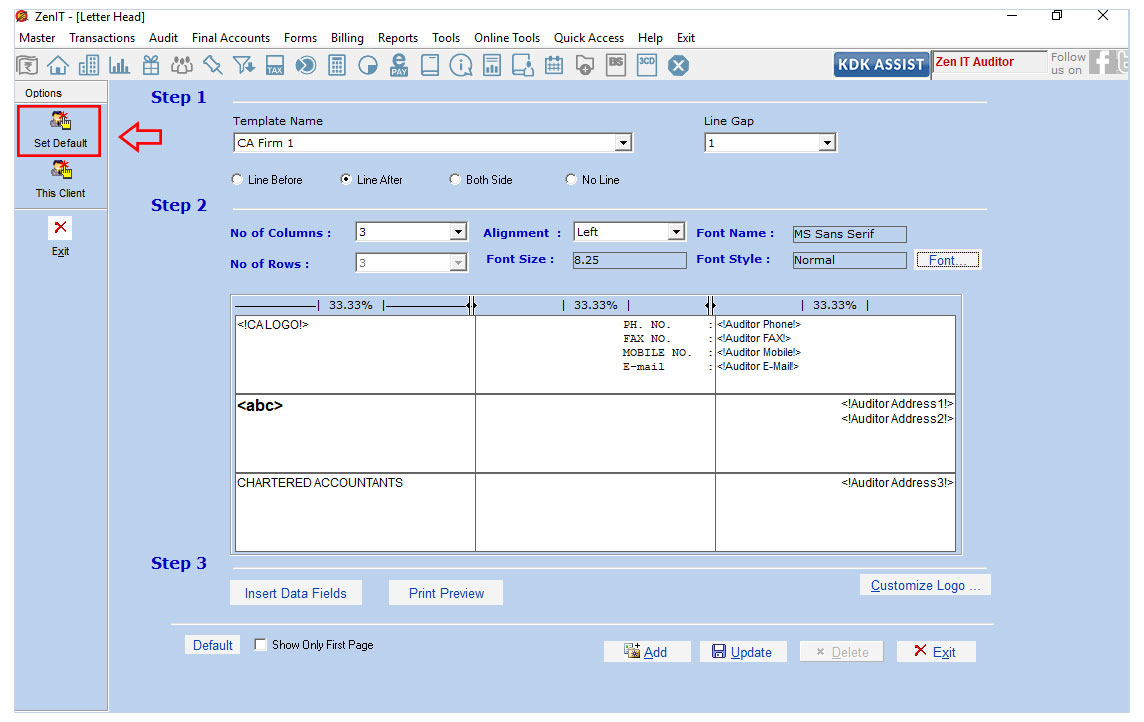Open the calendar icon in toolbar

[554, 65]
